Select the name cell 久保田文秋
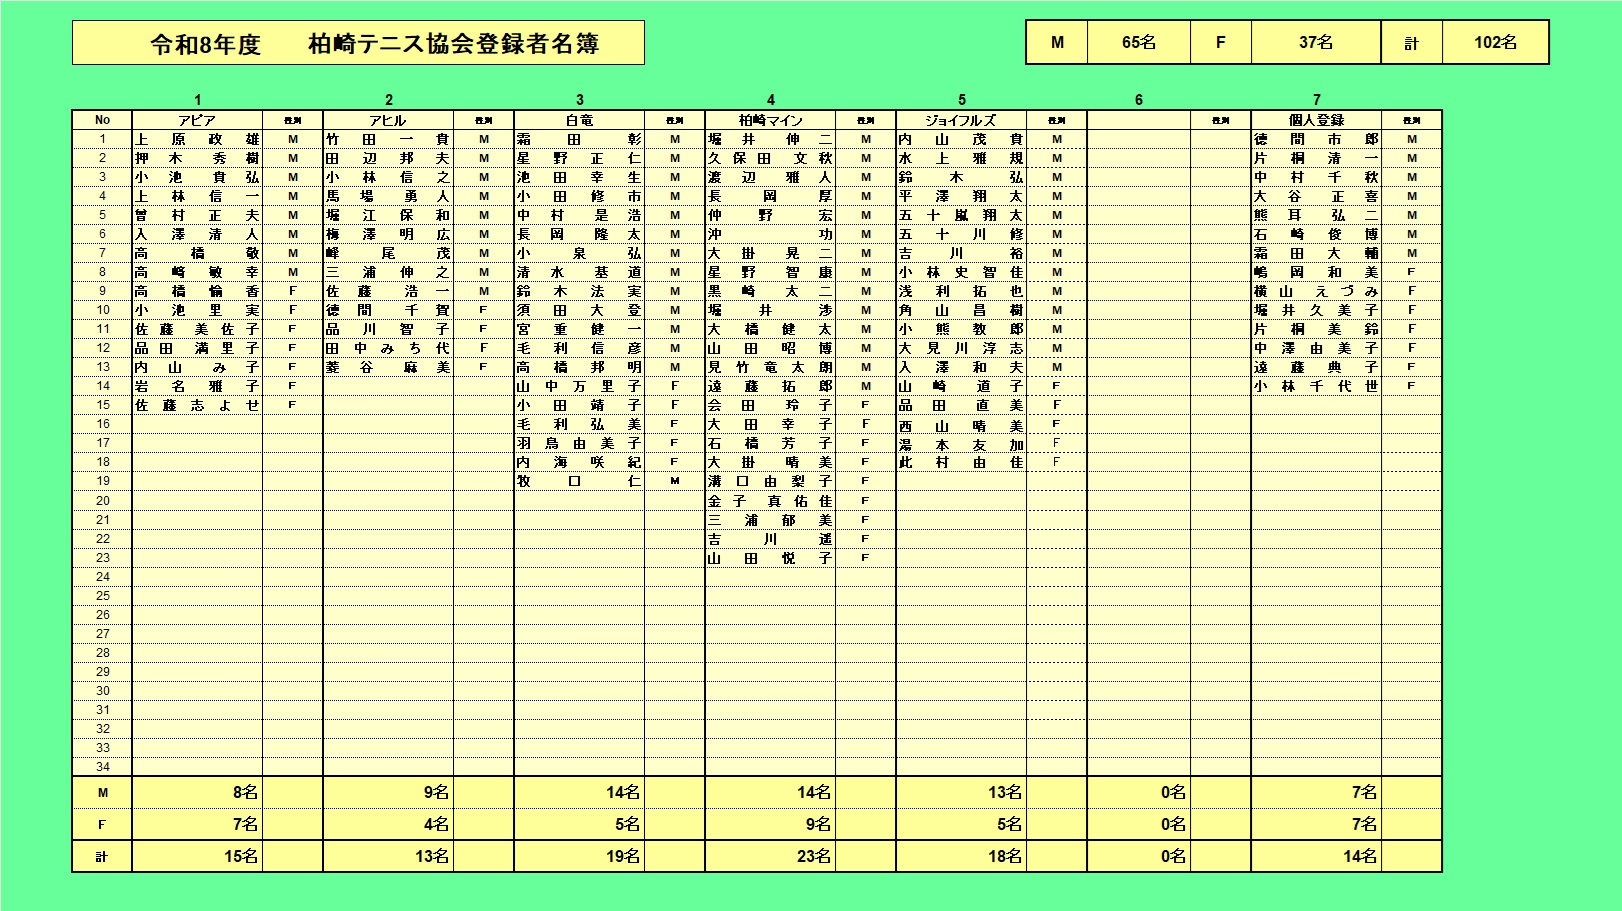This screenshot has width=1622, height=911. point(770,158)
